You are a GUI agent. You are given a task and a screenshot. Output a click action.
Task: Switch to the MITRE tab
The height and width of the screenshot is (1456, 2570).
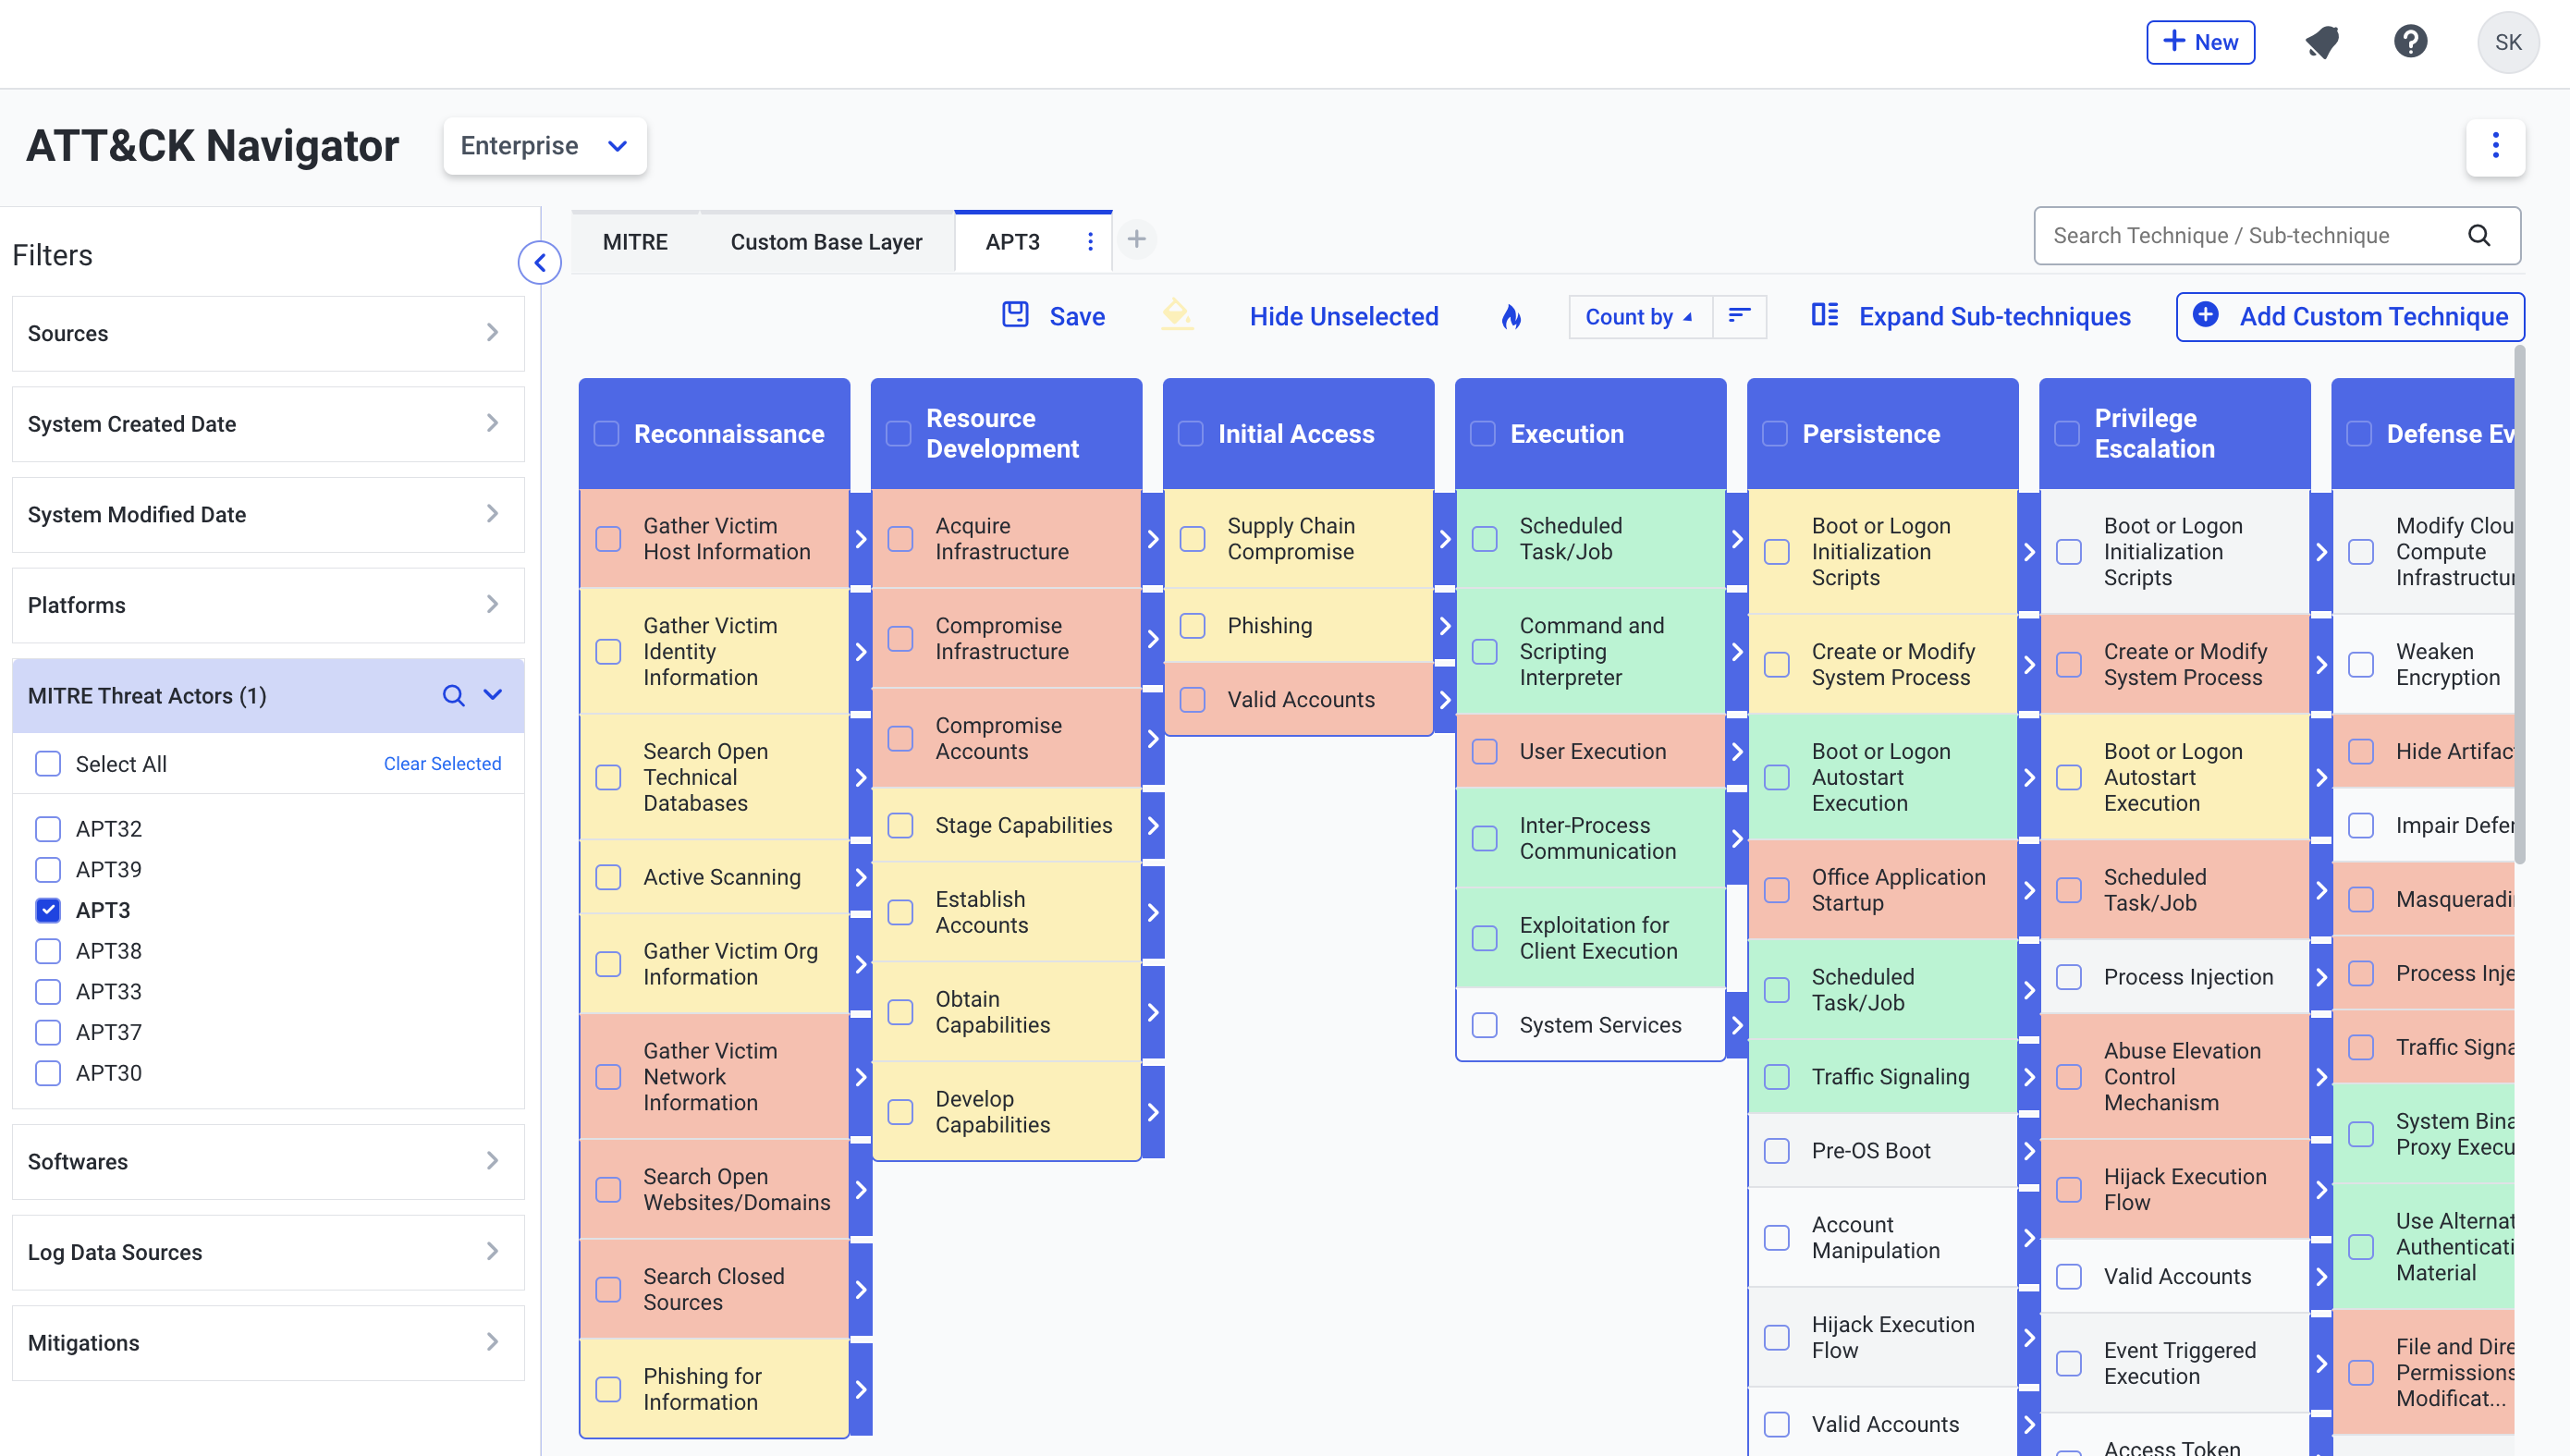635,242
